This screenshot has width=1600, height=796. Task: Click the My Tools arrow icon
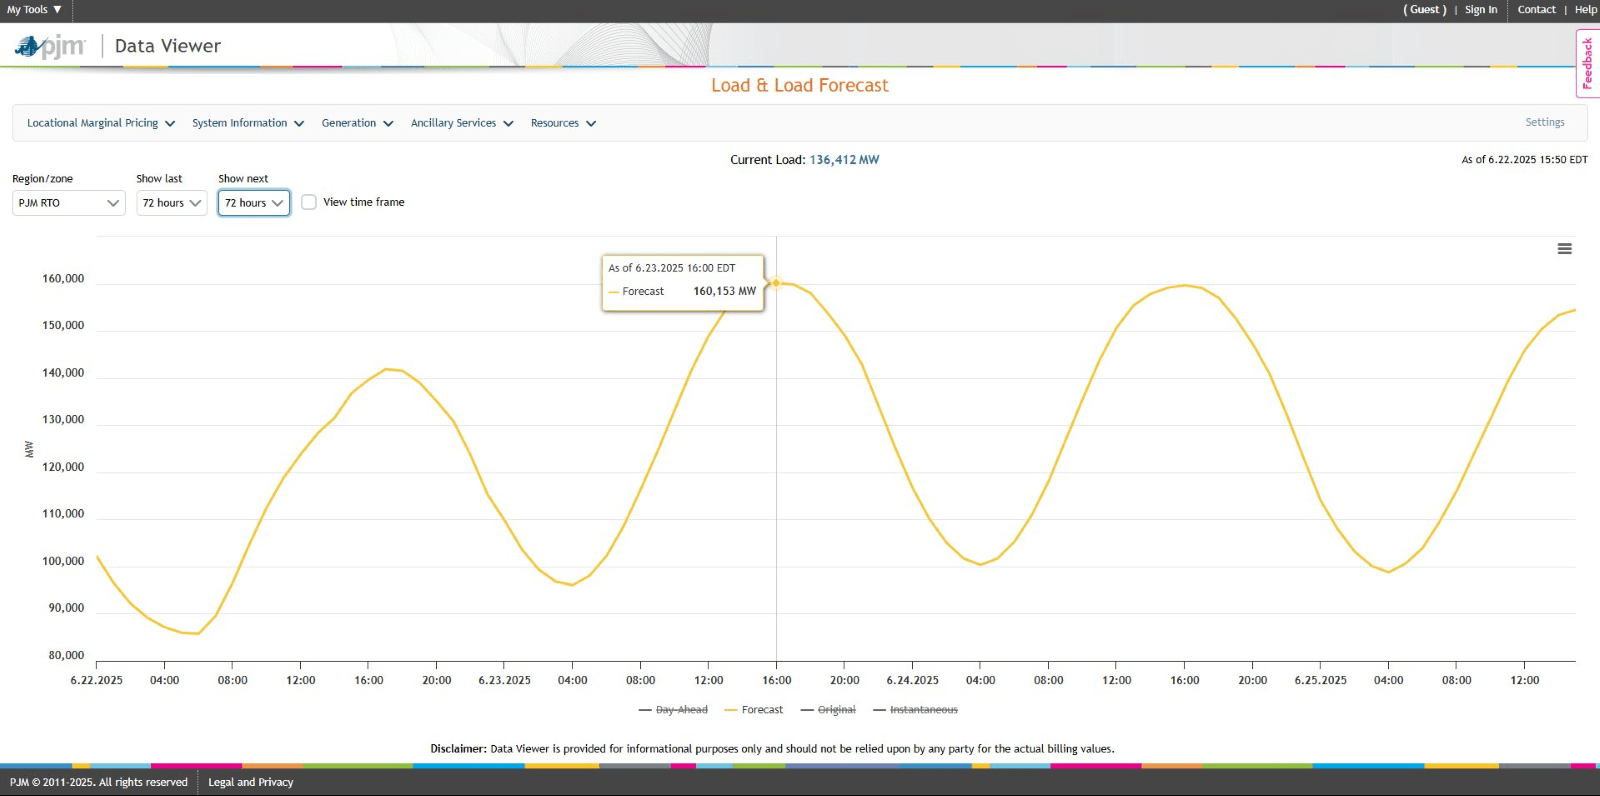tap(57, 10)
